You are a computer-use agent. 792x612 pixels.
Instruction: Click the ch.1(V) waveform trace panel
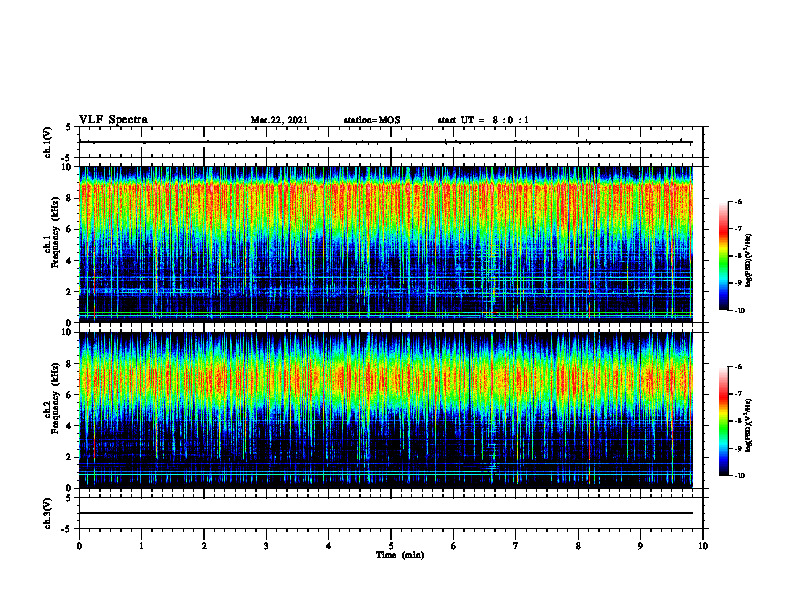[391, 142]
